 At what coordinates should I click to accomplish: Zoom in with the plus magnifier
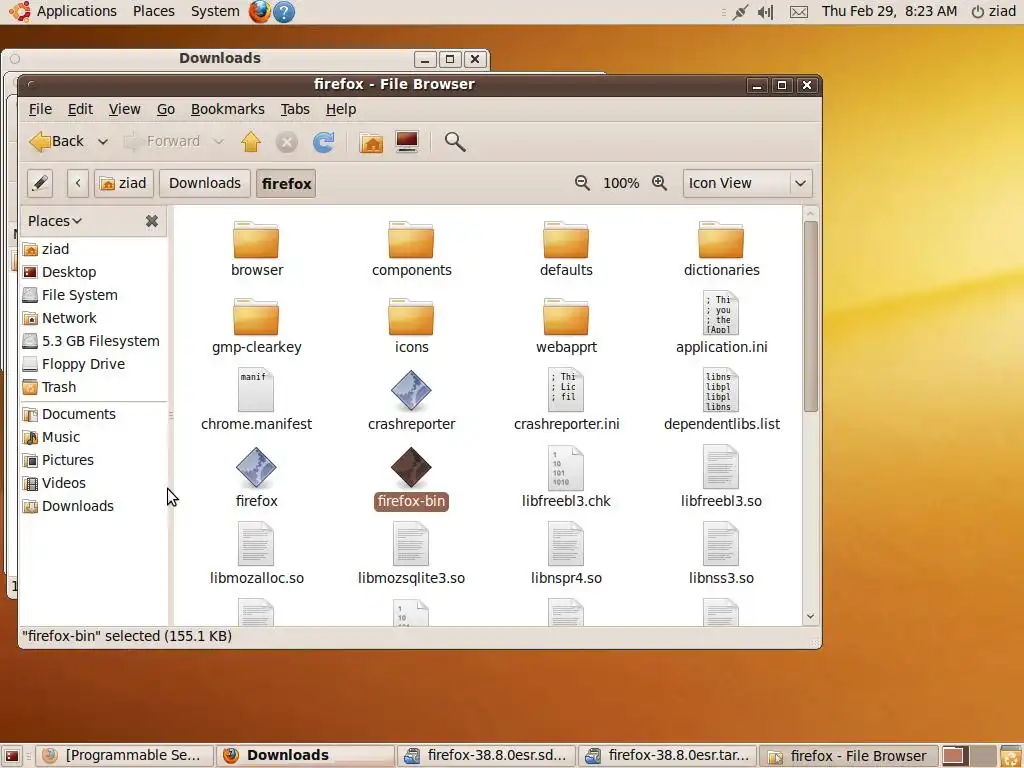pos(660,184)
